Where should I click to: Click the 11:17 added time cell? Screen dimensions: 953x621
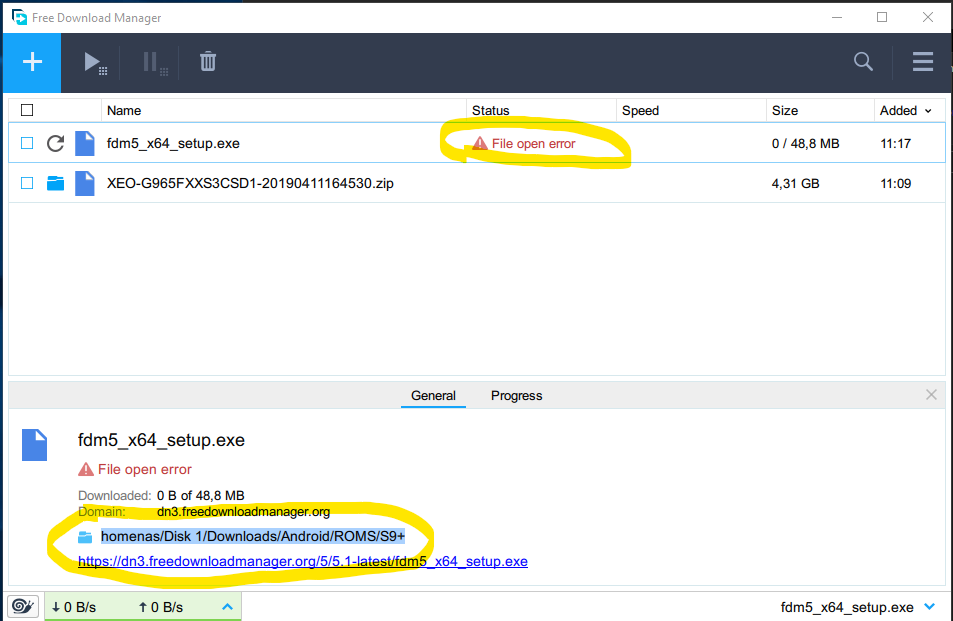click(895, 143)
